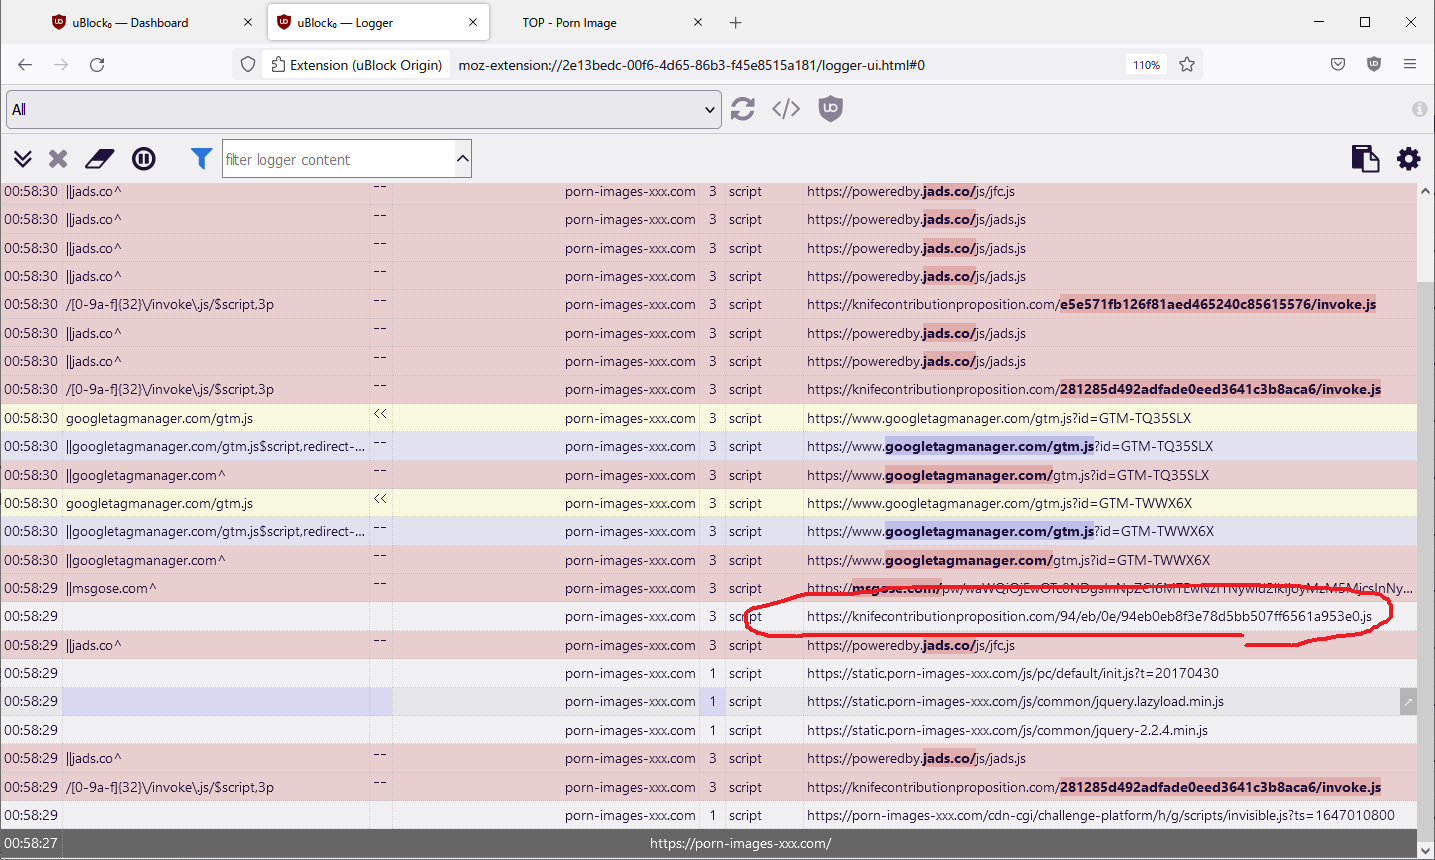Open the 'All' page selector dropdown

click(362, 108)
